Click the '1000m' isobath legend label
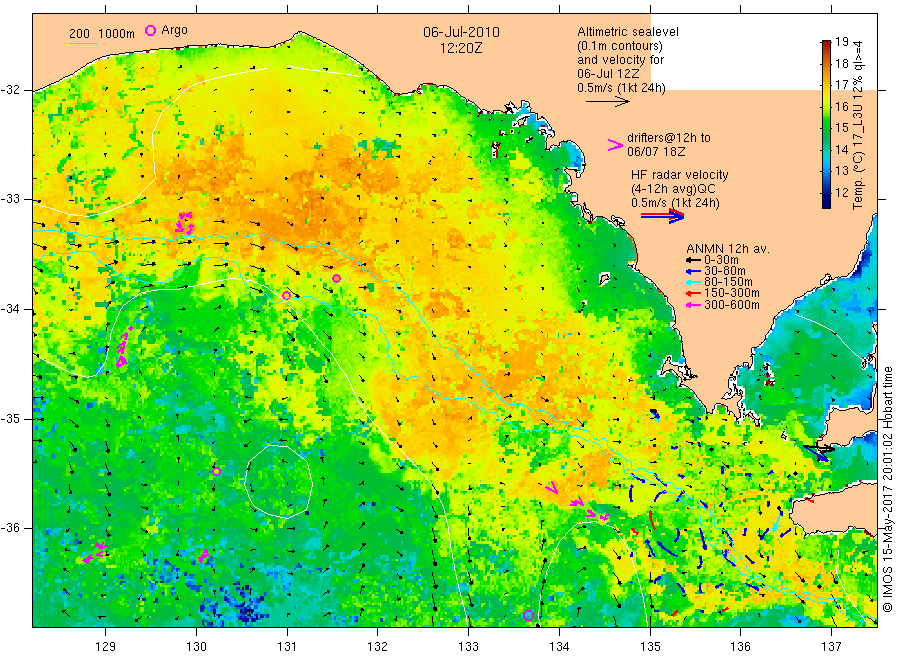The width and height of the screenshot is (900, 660). [117, 33]
